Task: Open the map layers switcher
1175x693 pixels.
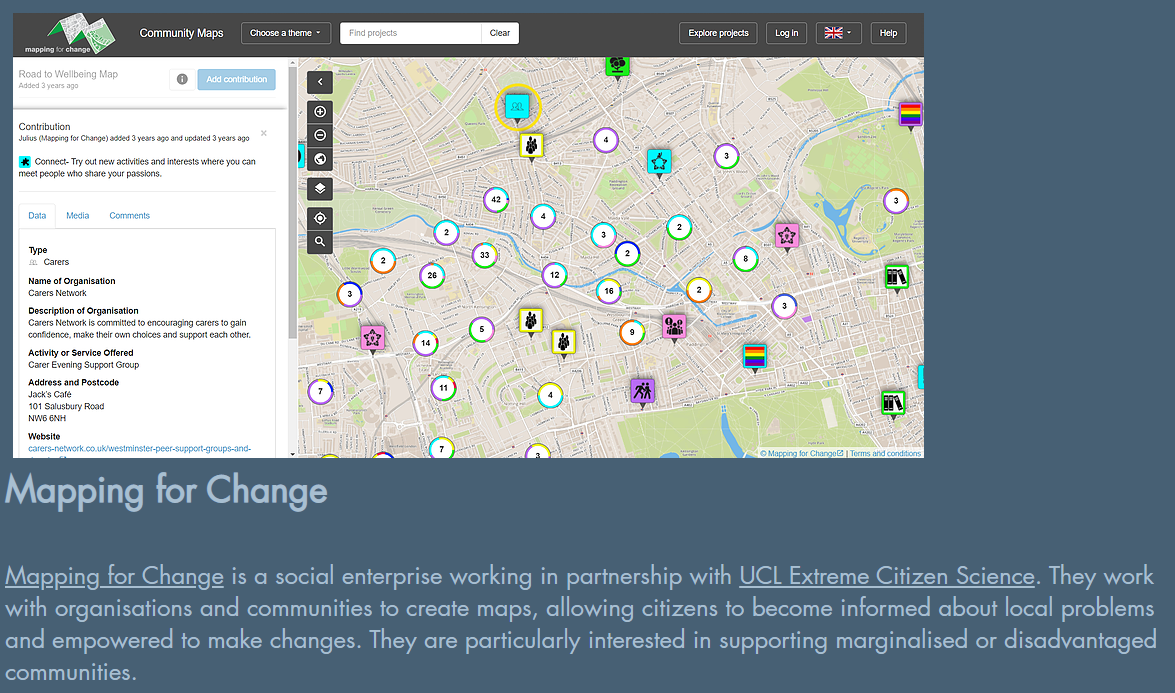Action: [319, 188]
